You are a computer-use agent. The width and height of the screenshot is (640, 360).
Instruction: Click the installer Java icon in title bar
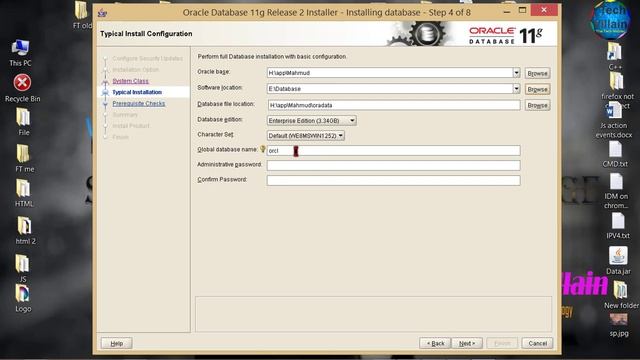(102, 13)
